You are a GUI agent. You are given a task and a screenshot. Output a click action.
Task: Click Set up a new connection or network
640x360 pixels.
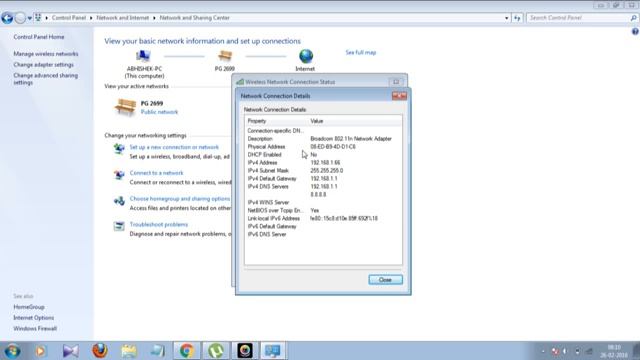(174, 147)
